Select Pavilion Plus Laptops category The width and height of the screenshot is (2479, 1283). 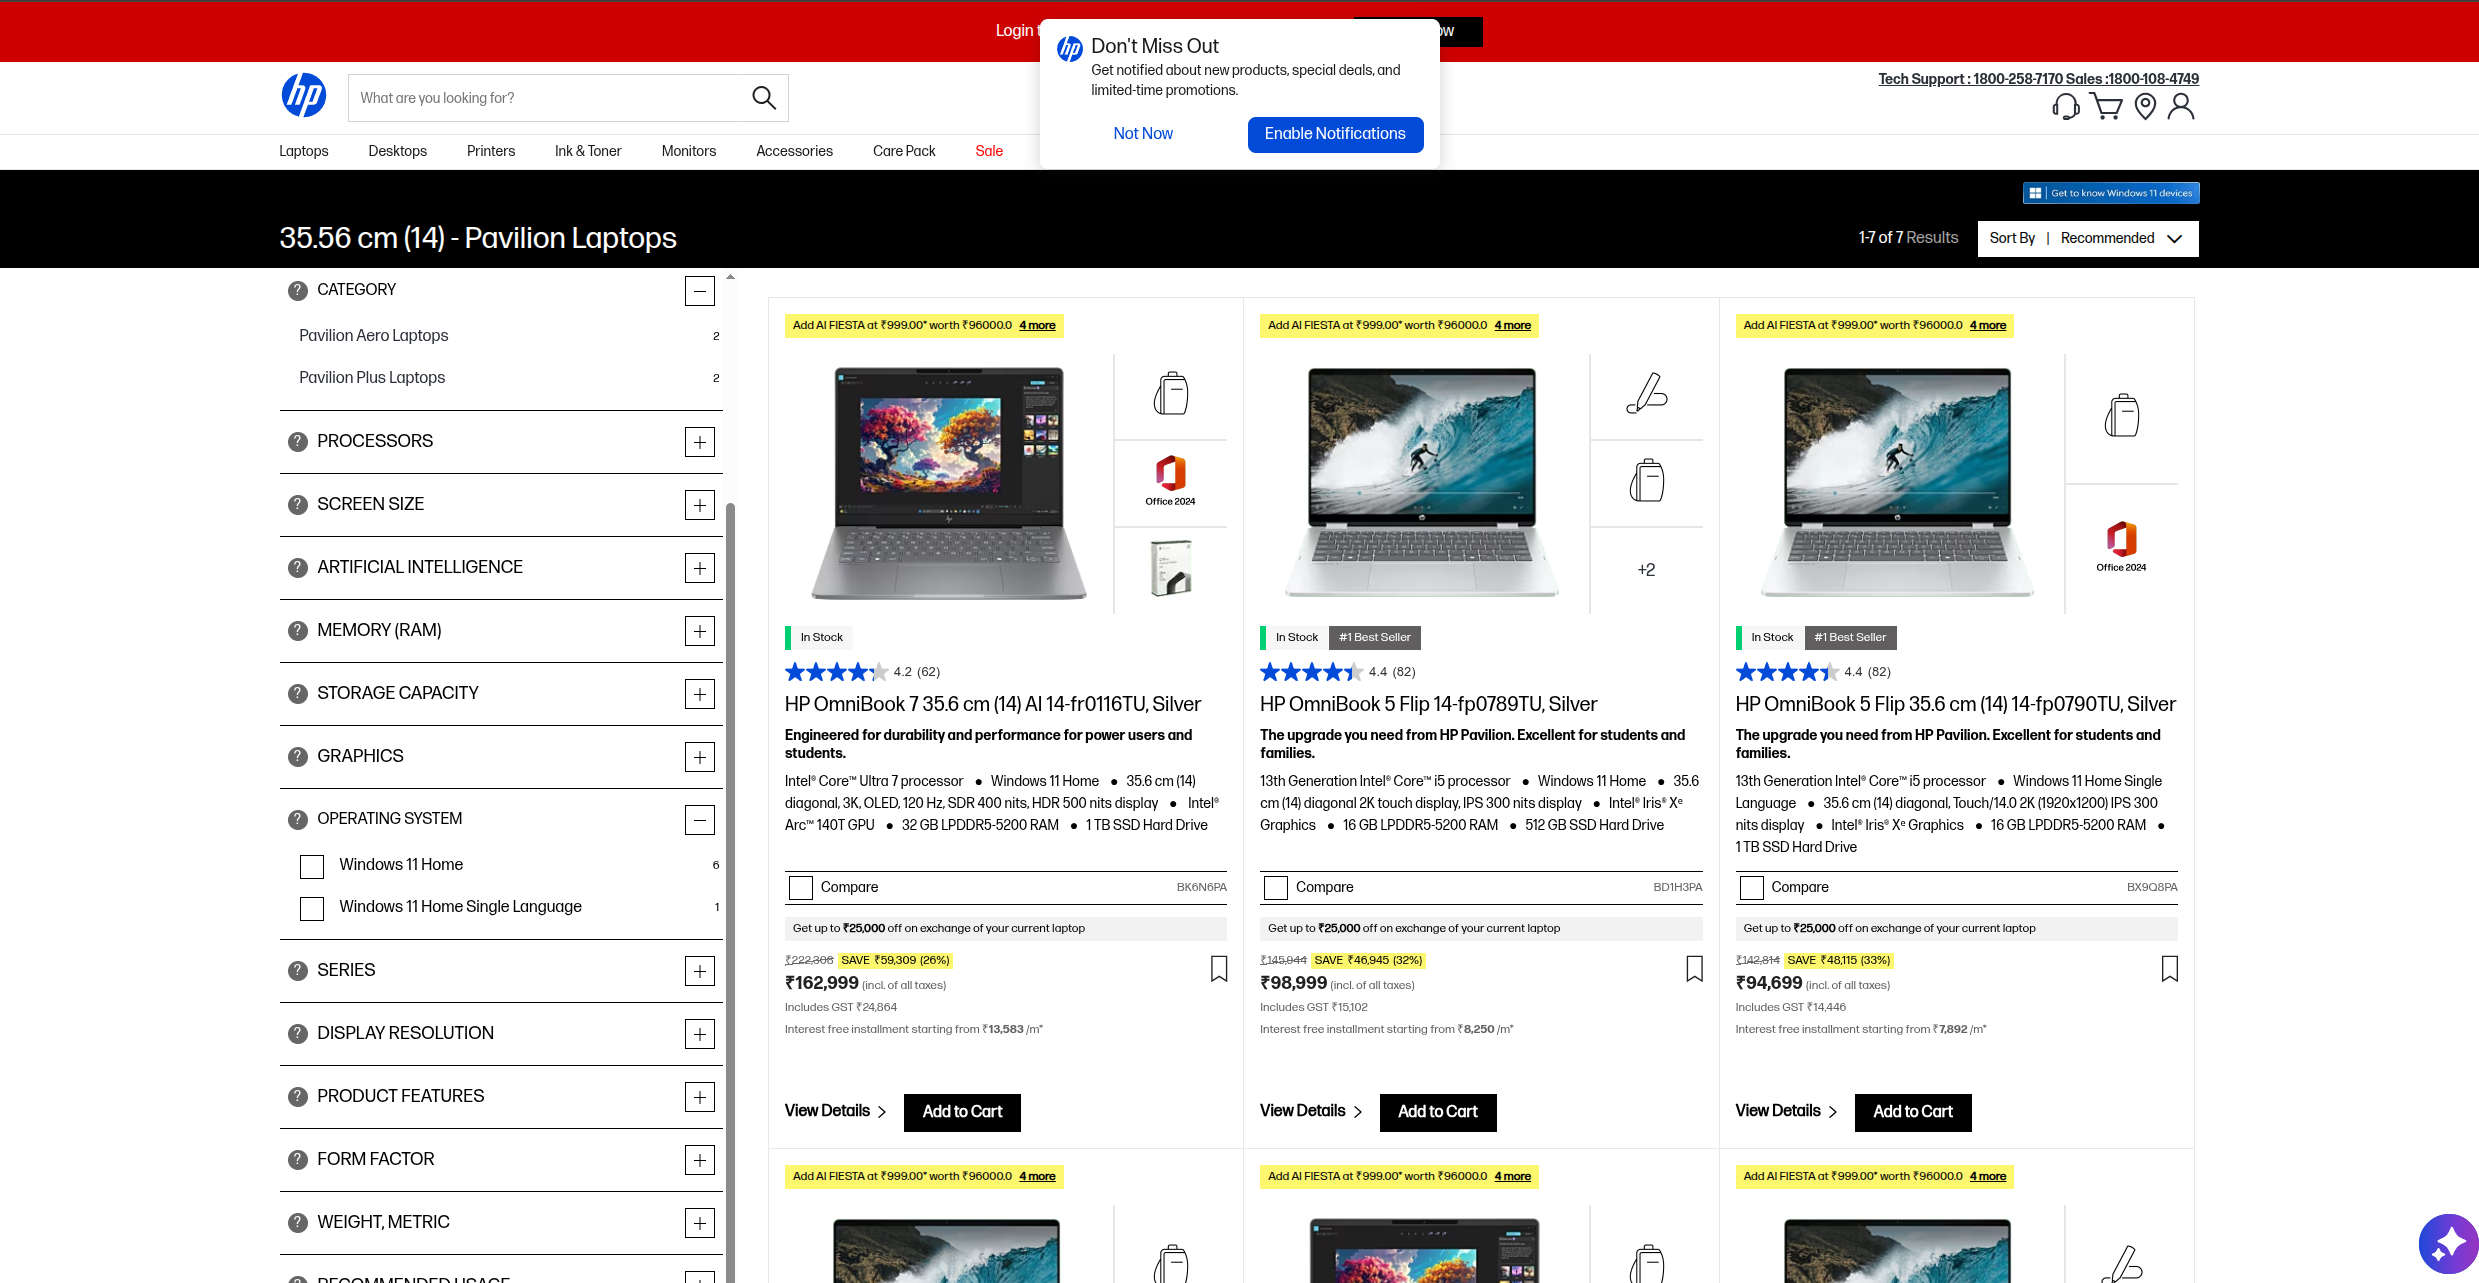pyautogui.click(x=372, y=378)
